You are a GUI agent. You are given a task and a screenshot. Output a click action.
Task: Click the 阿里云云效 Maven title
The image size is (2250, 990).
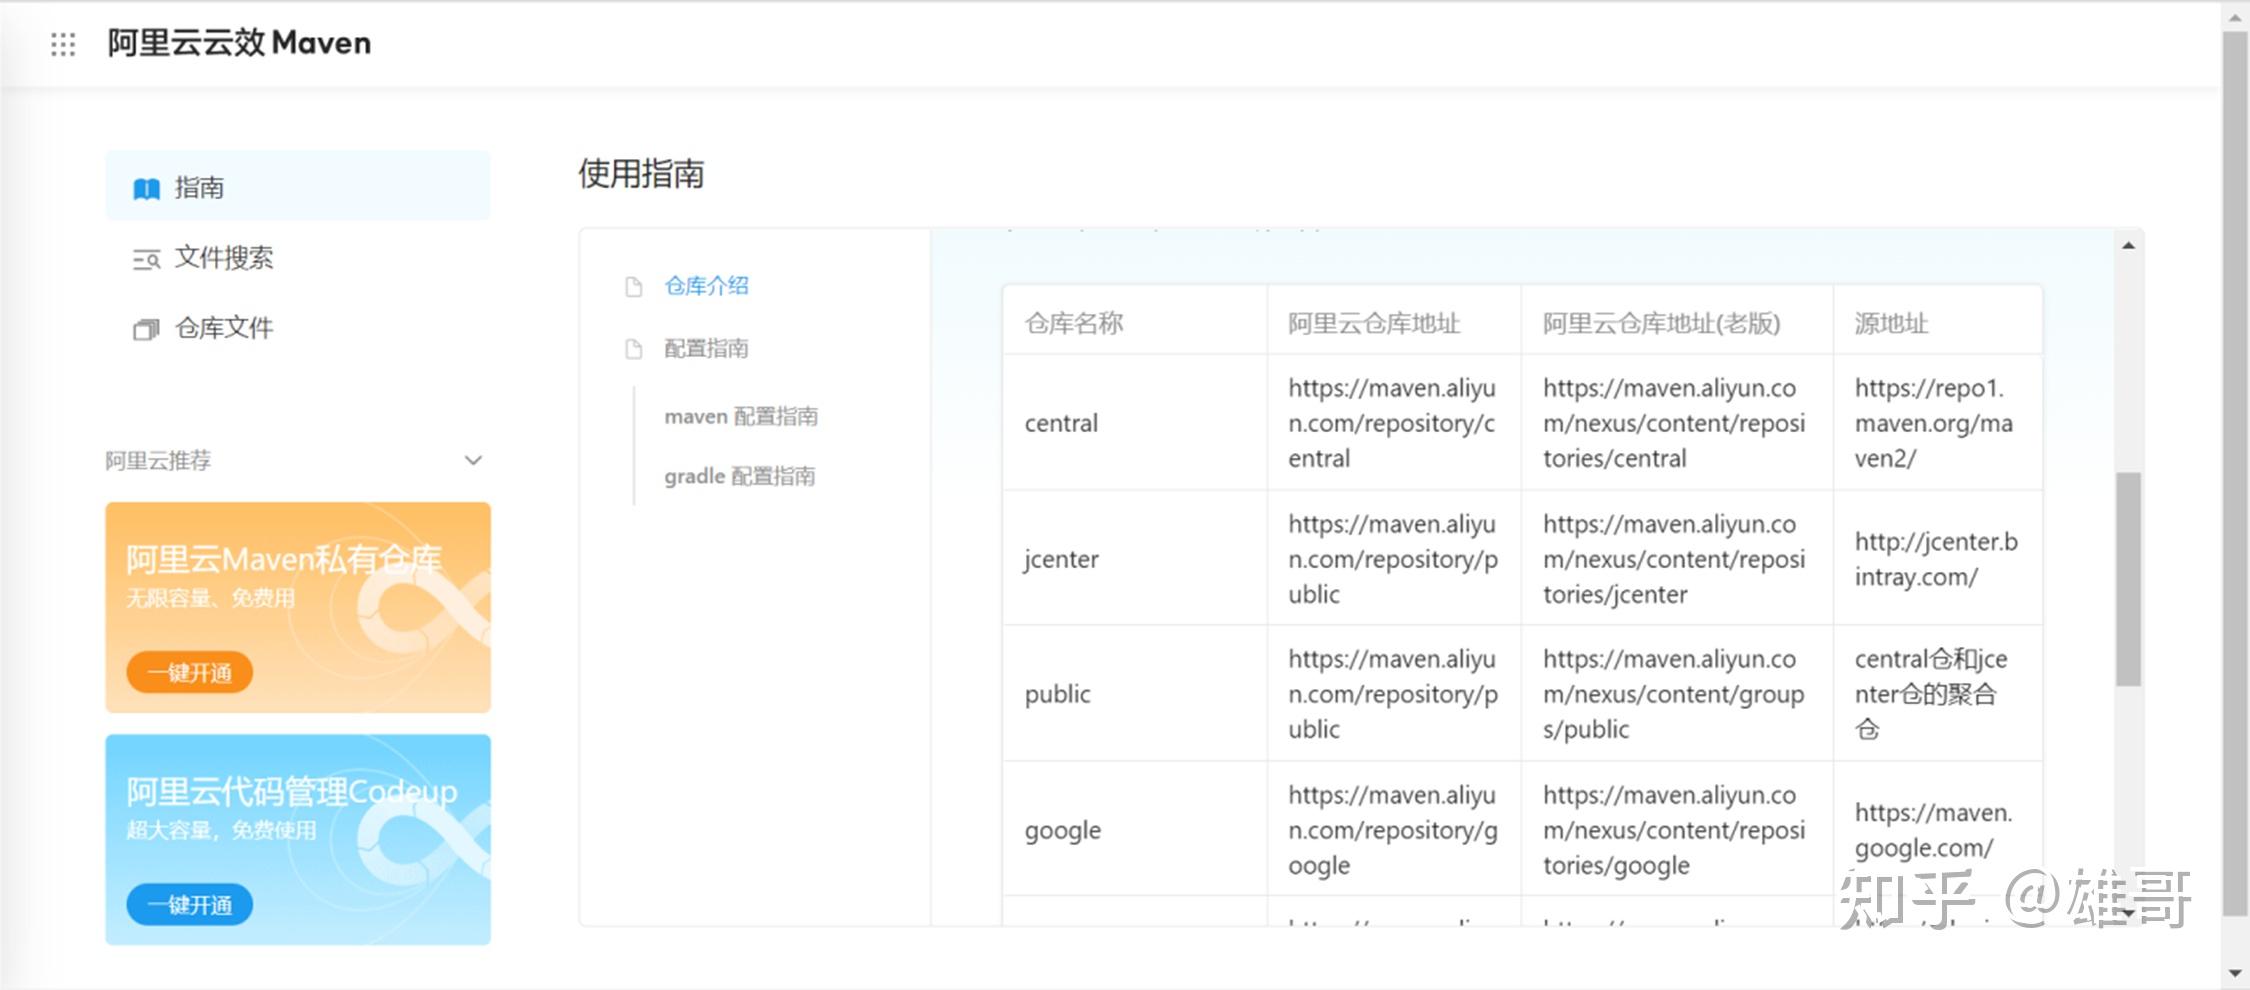pyautogui.click(x=239, y=43)
